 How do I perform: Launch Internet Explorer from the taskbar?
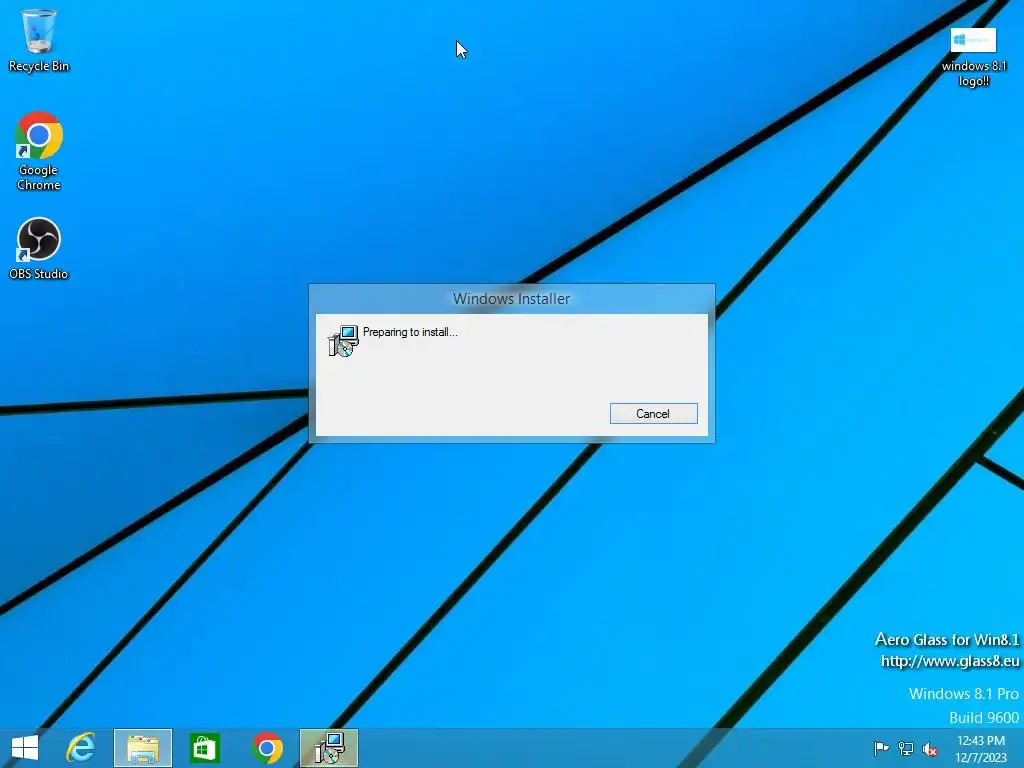[81, 748]
